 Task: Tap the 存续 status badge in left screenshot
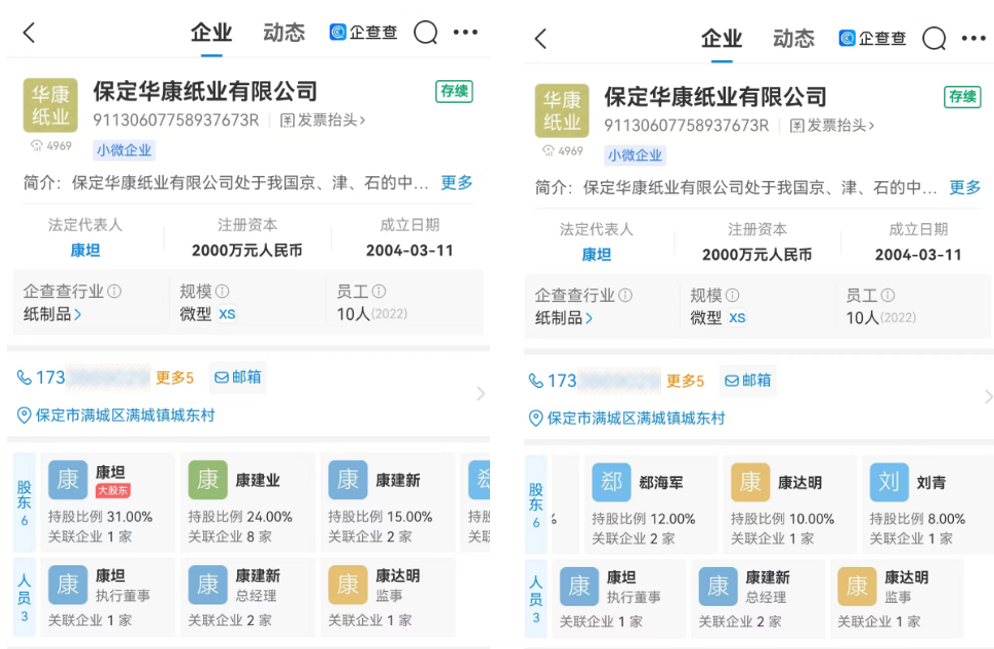[454, 91]
